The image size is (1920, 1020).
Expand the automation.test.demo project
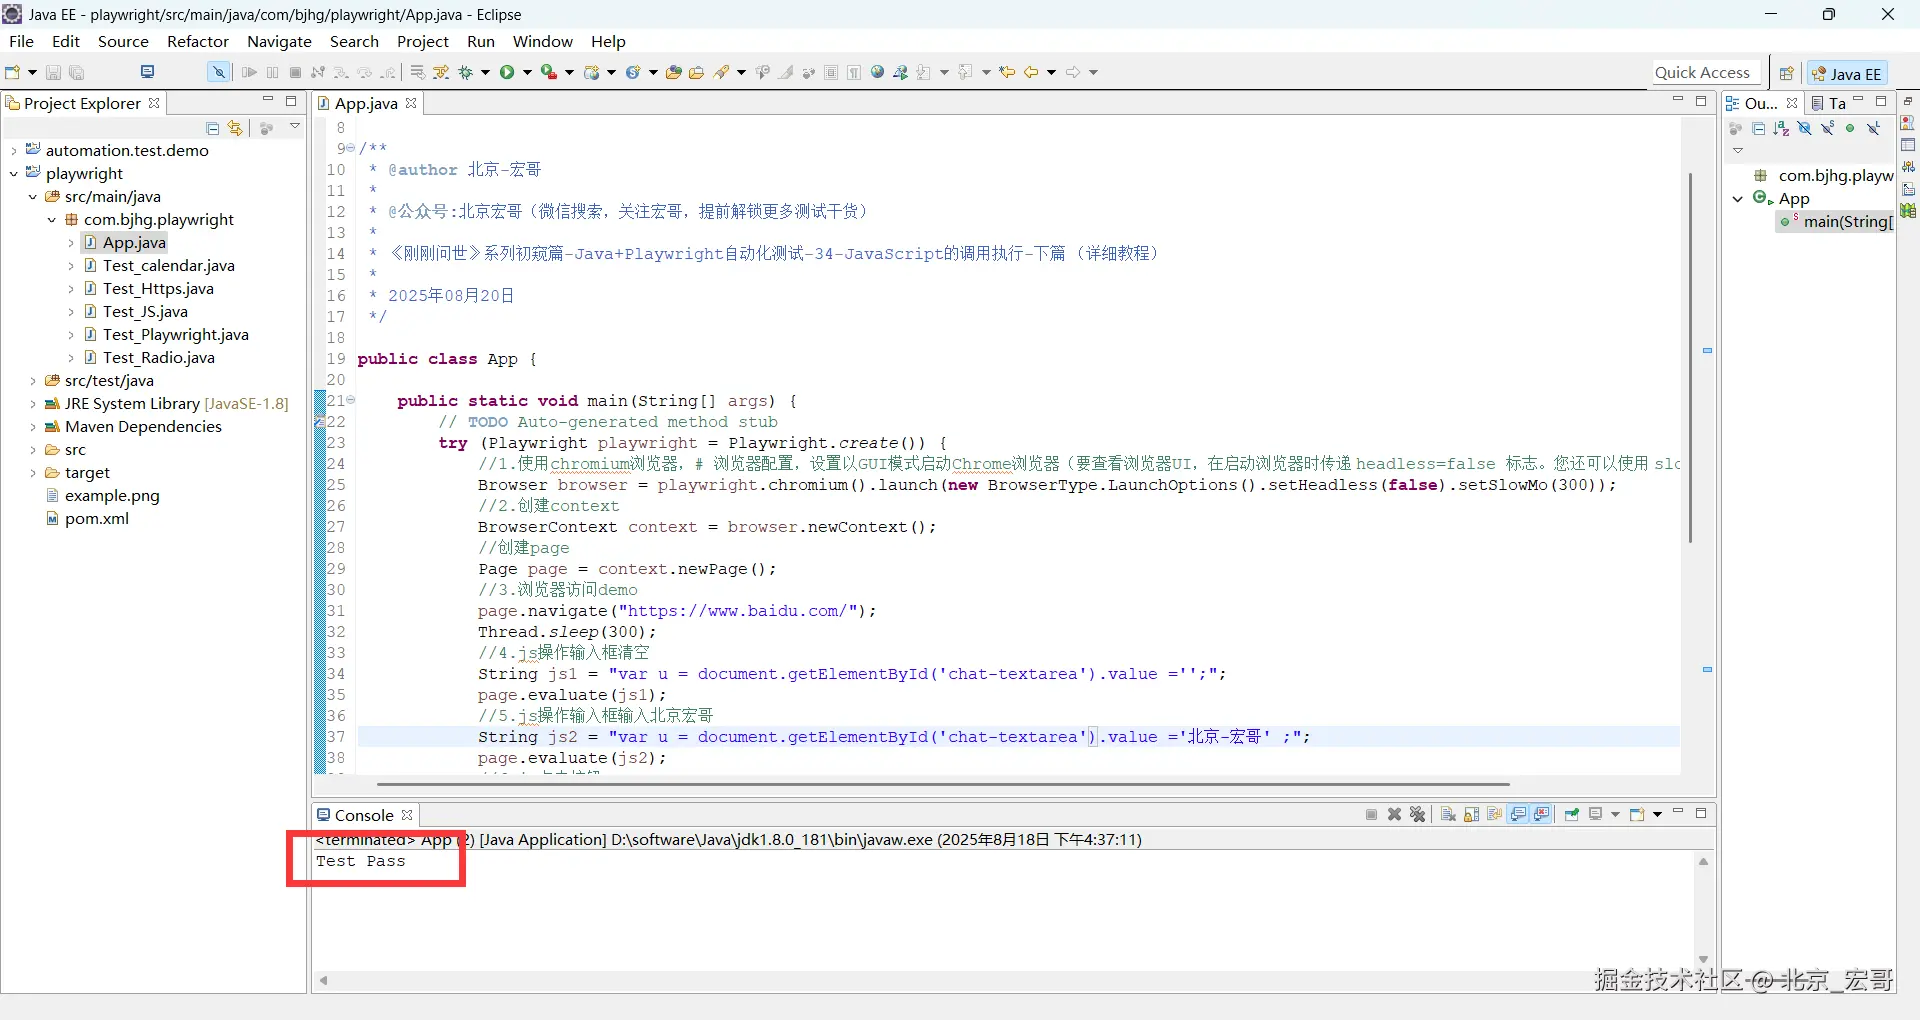point(14,151)
